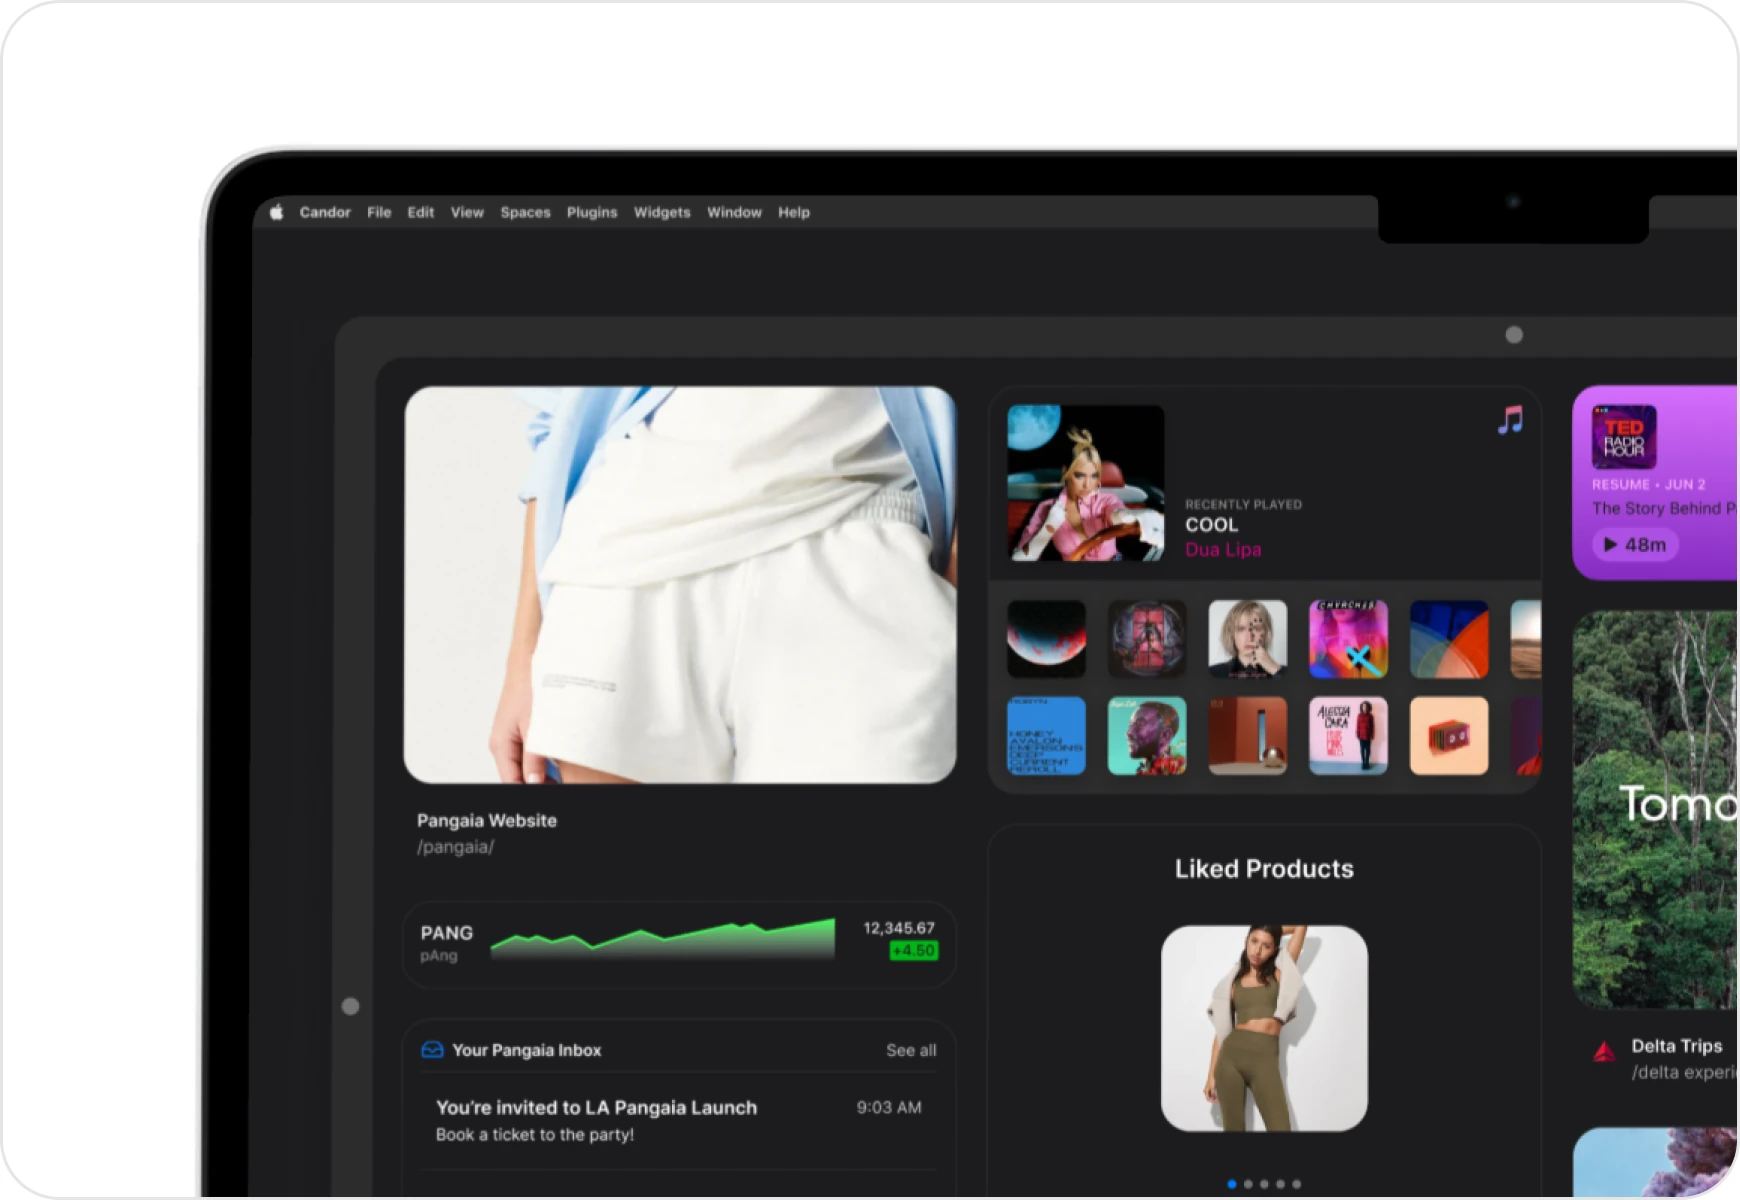Select the Chvrches album cover
The width and height of the screenshot is (1740, 1200).
click(1349, 639)
